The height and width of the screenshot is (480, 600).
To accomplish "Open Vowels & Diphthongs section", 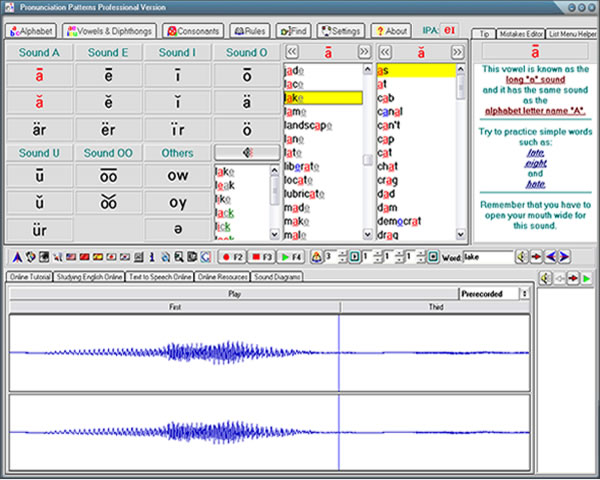I will (109, 31).
